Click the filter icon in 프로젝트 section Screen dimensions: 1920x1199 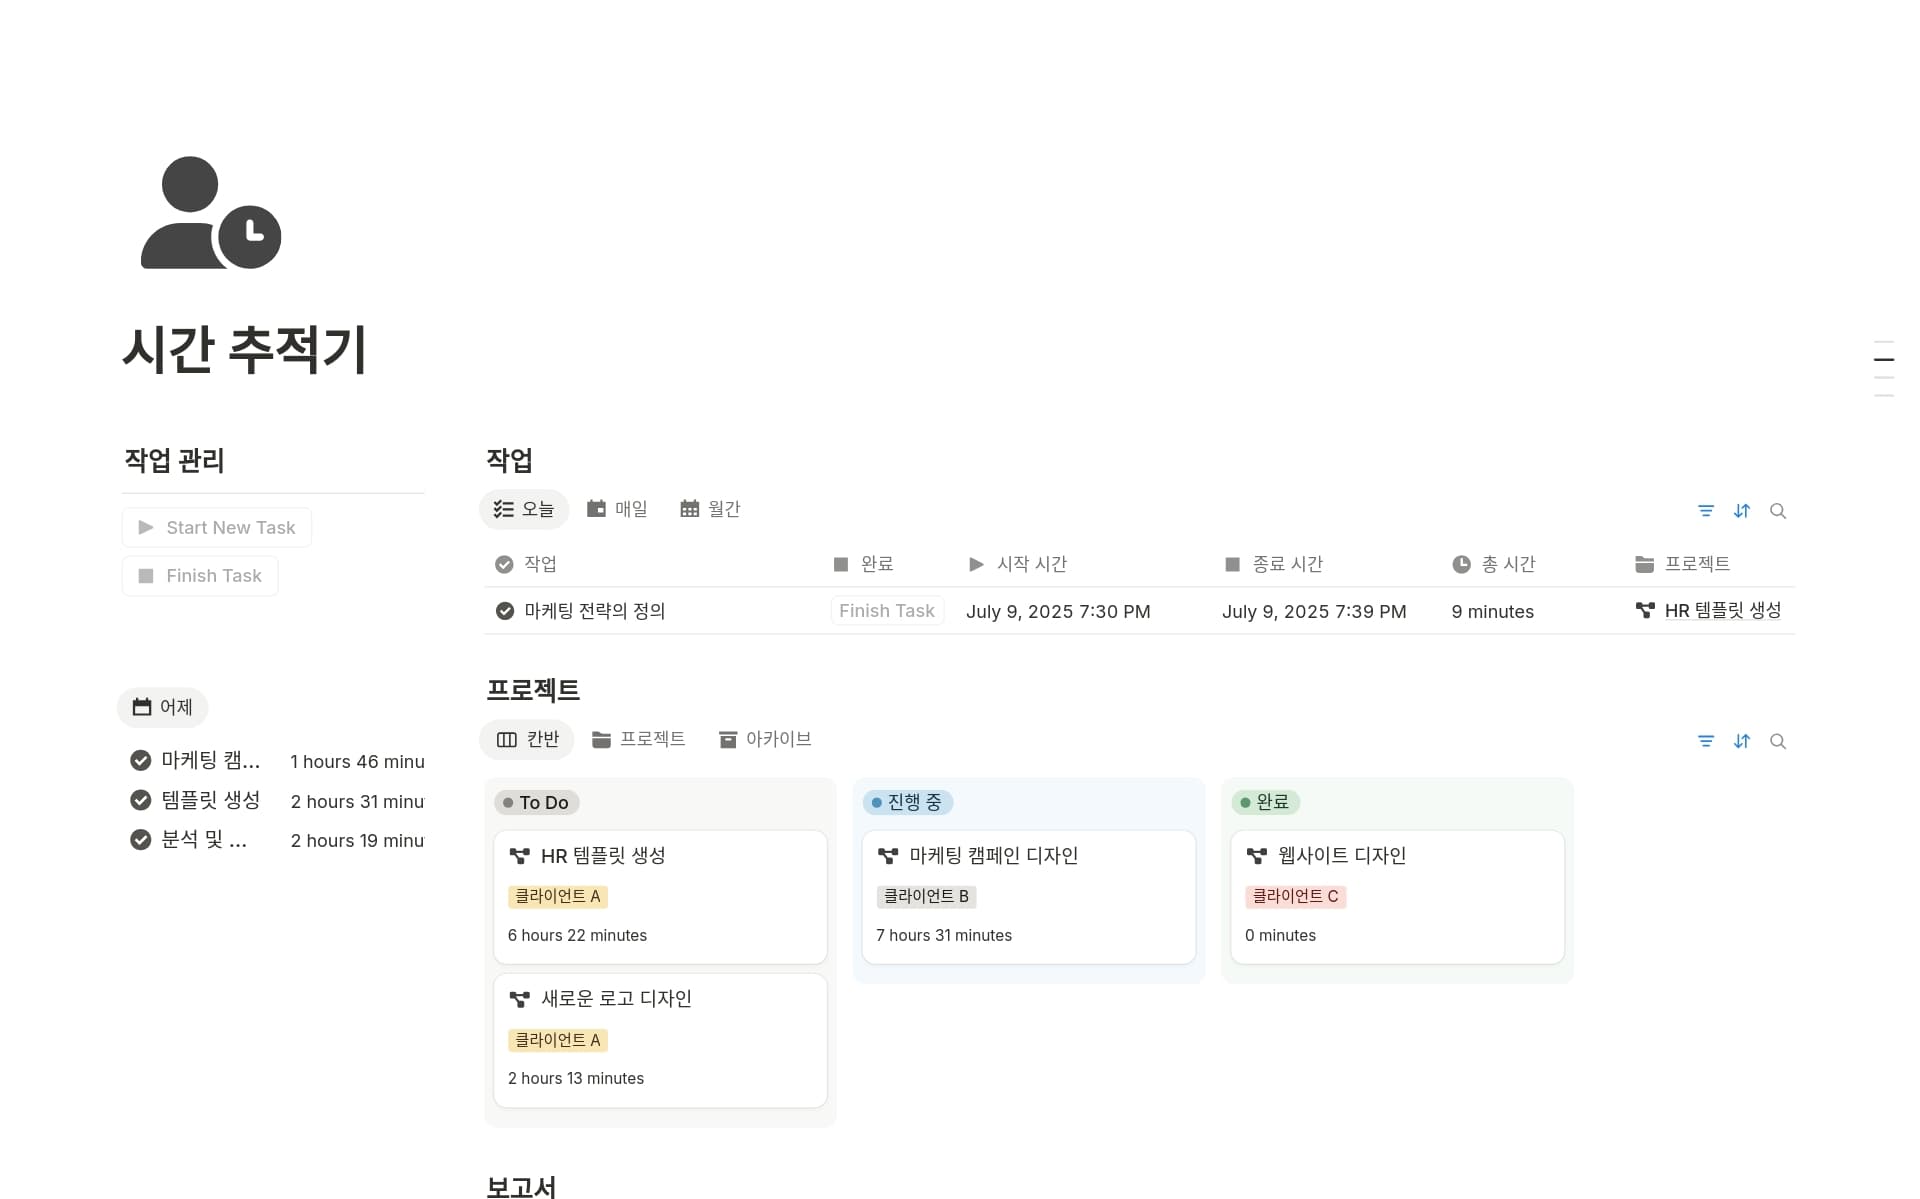point(1706,741)
